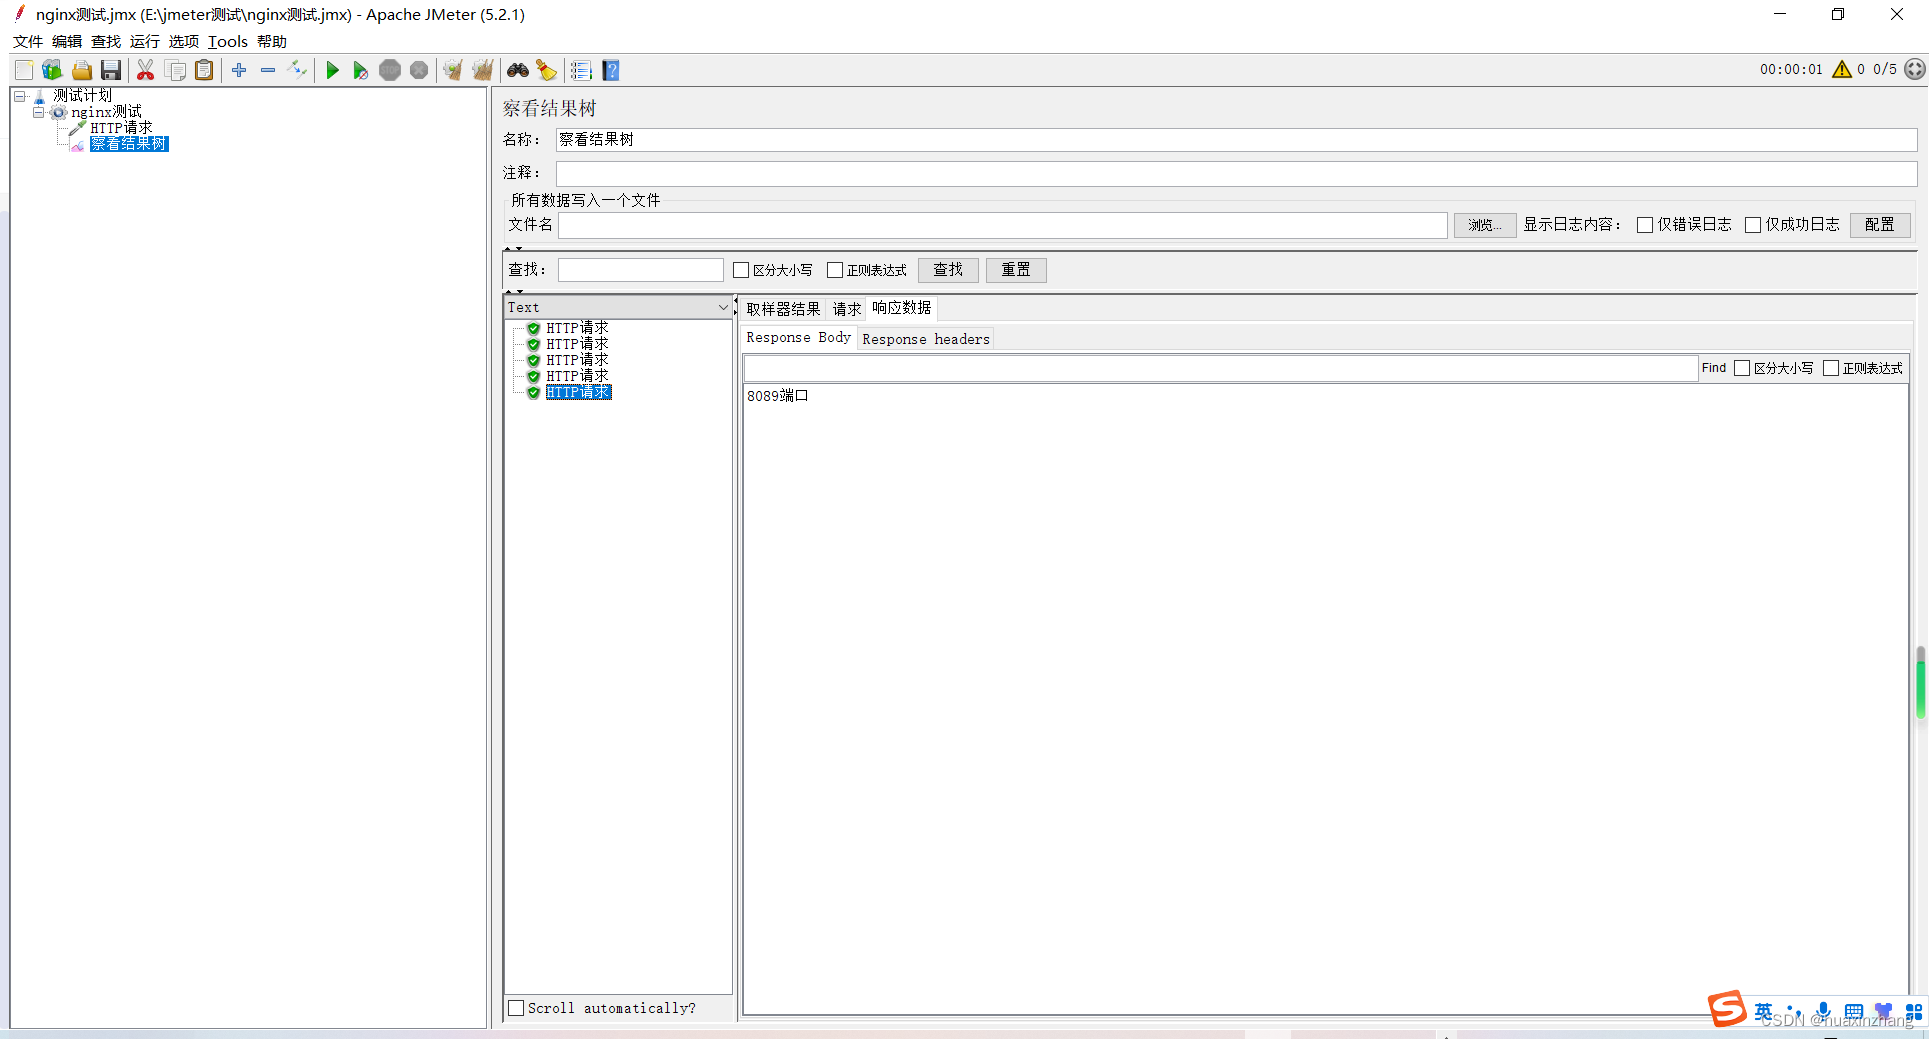Viewport: 1929px width, 1039px height.
Task: Collapse all nodes with minus icon
Action: pyautogui.click(x=268, y=70)
